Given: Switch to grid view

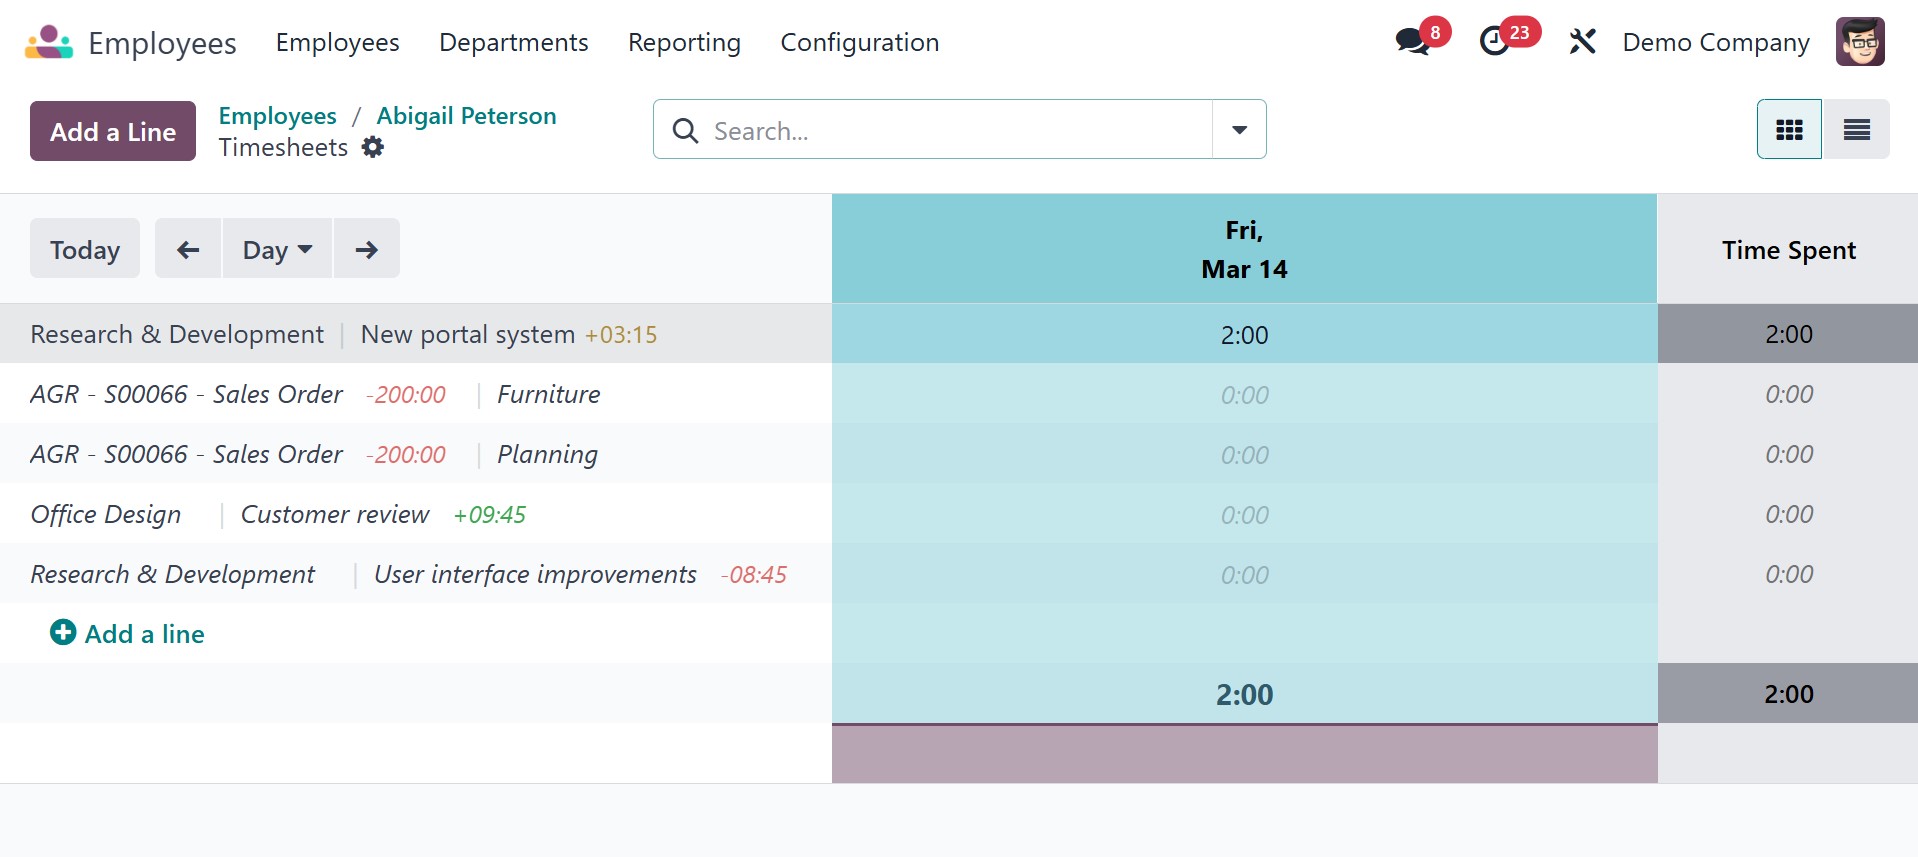Looking at the screenshot, I should 1788,130.
